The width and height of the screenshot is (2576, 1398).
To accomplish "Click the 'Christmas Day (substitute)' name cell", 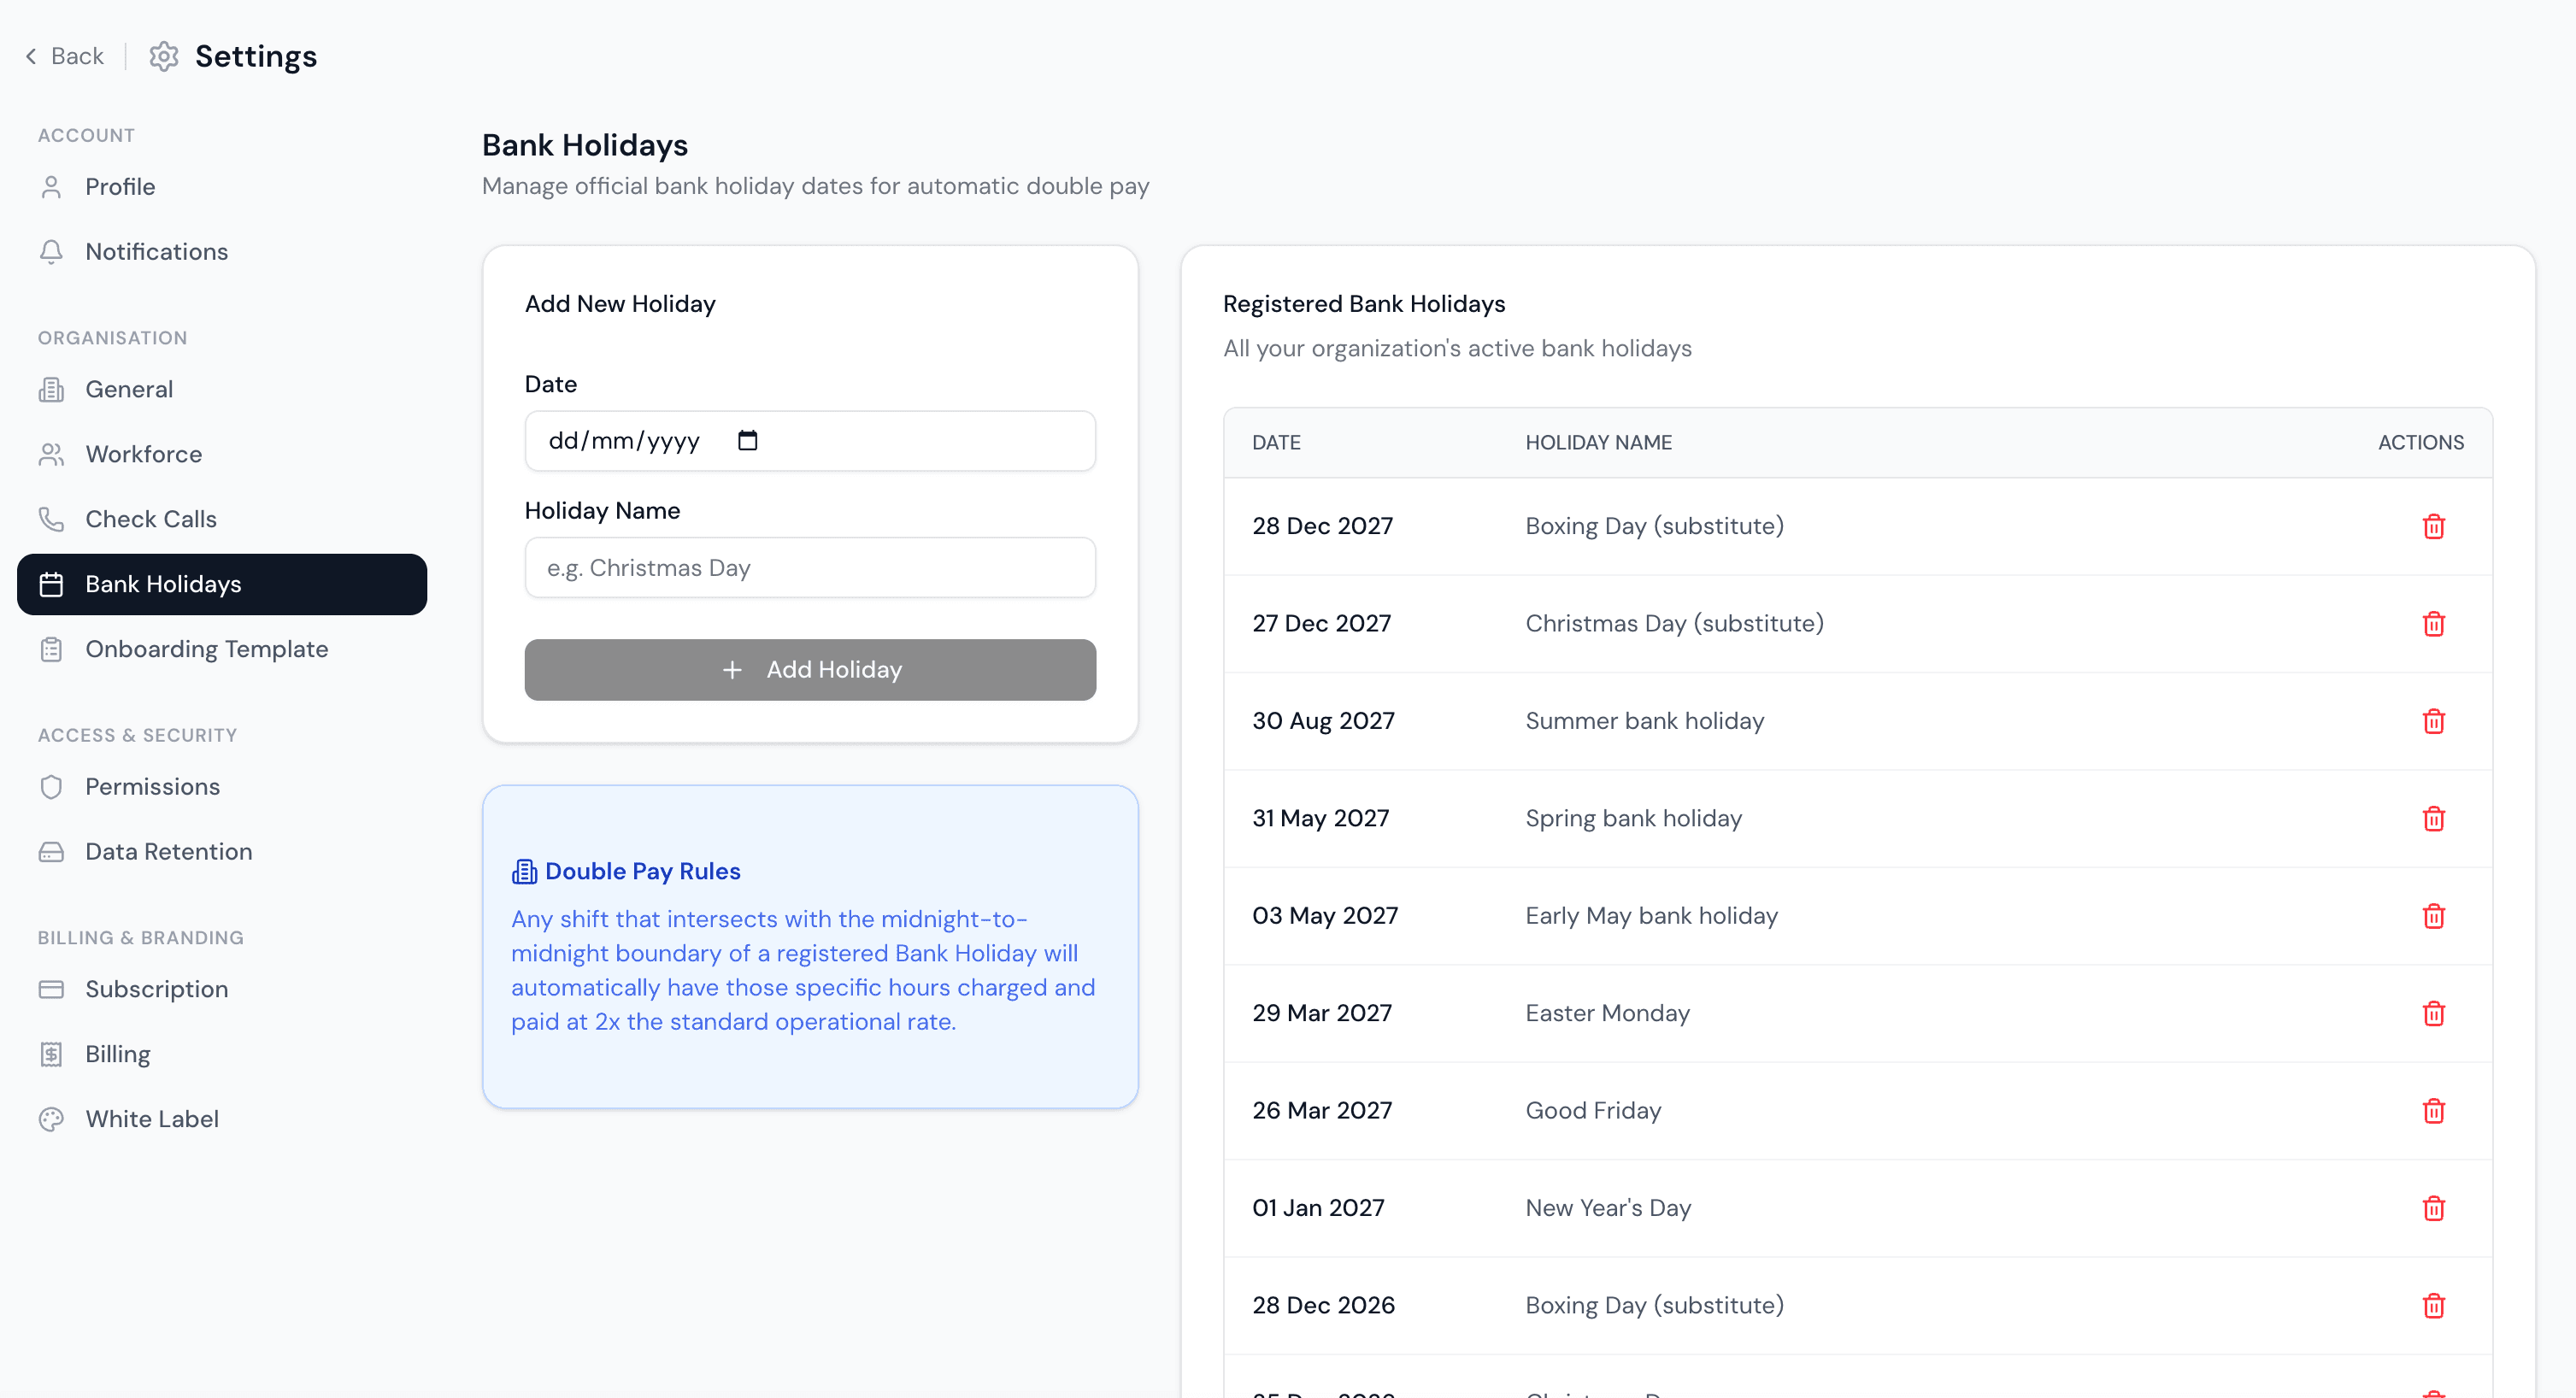I will tap(1674, 624).
